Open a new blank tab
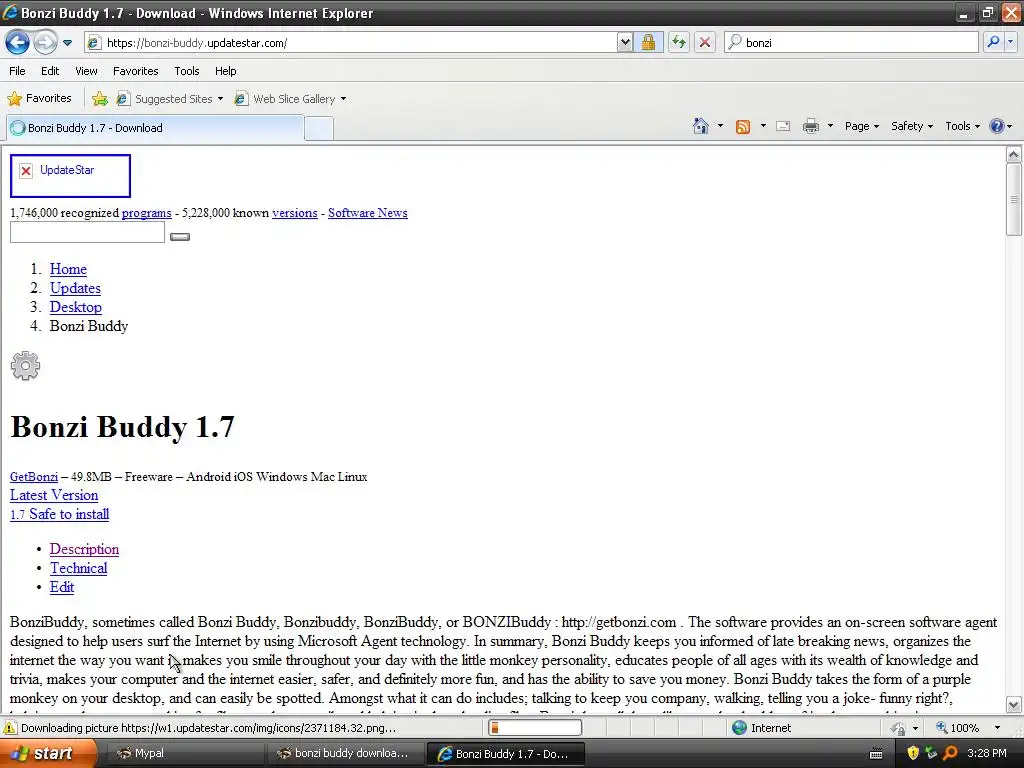 [319, 129]
